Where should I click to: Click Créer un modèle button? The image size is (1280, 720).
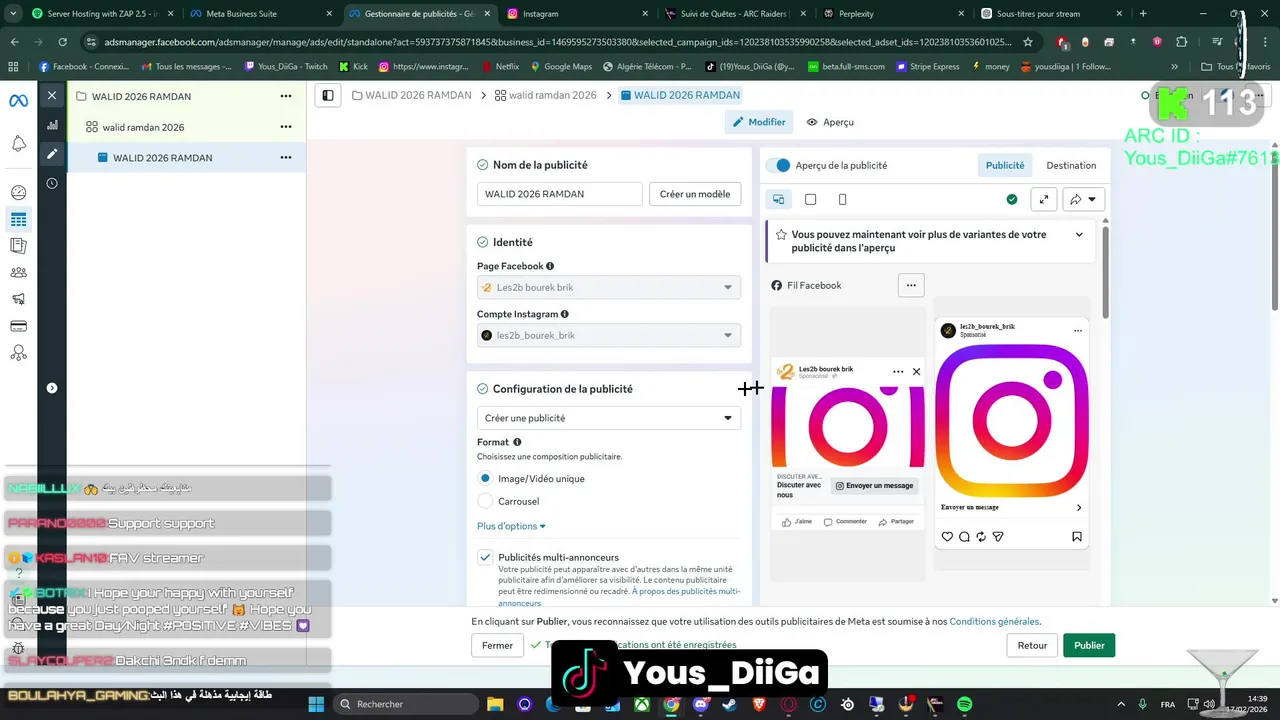pos(695,194)
